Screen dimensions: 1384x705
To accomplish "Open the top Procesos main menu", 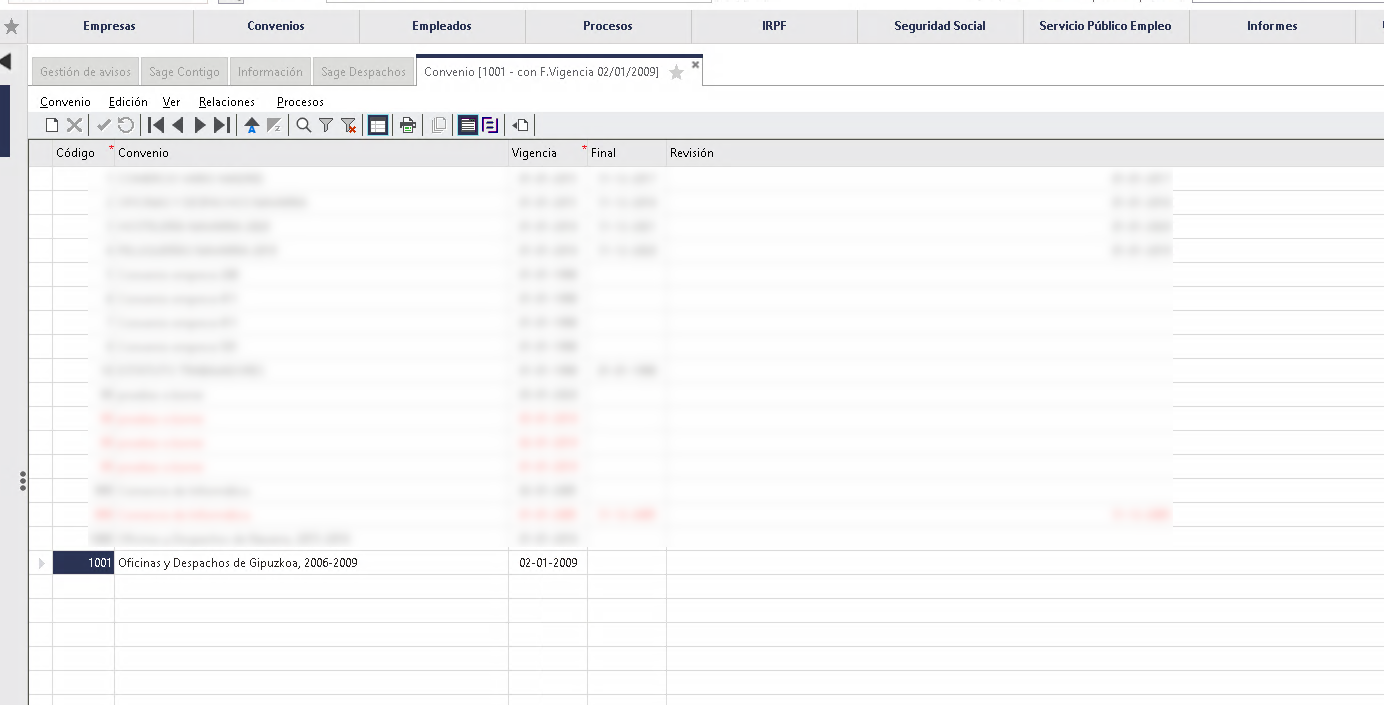I will point(608,26).
